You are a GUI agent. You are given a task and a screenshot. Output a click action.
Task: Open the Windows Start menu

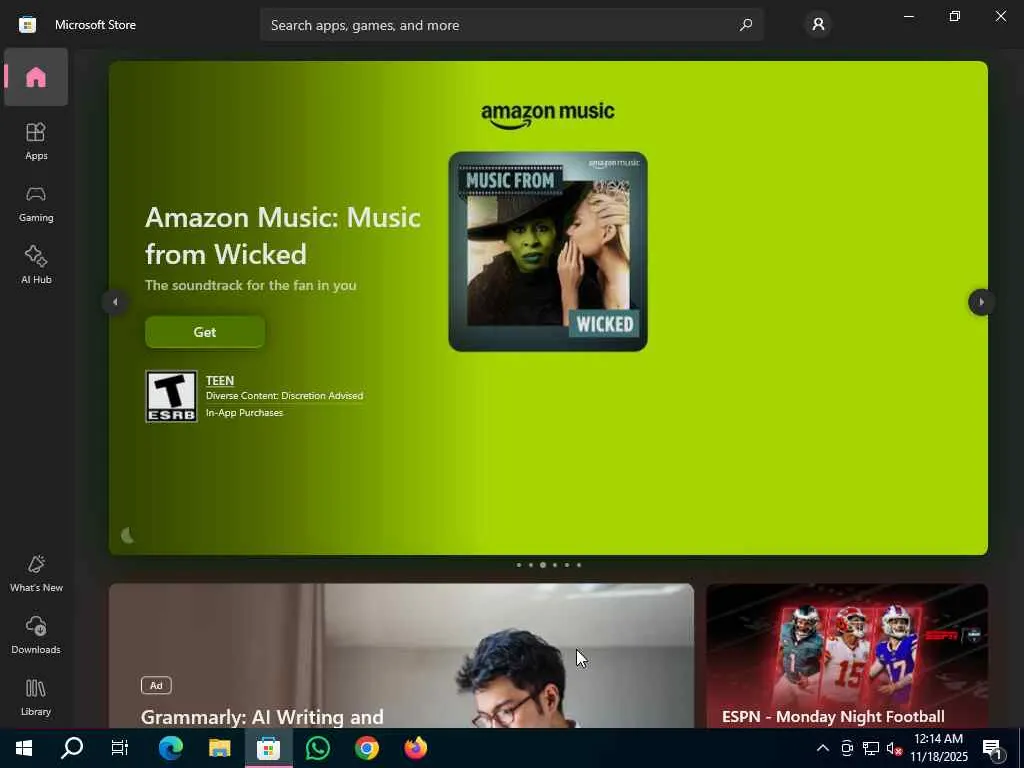24,748
